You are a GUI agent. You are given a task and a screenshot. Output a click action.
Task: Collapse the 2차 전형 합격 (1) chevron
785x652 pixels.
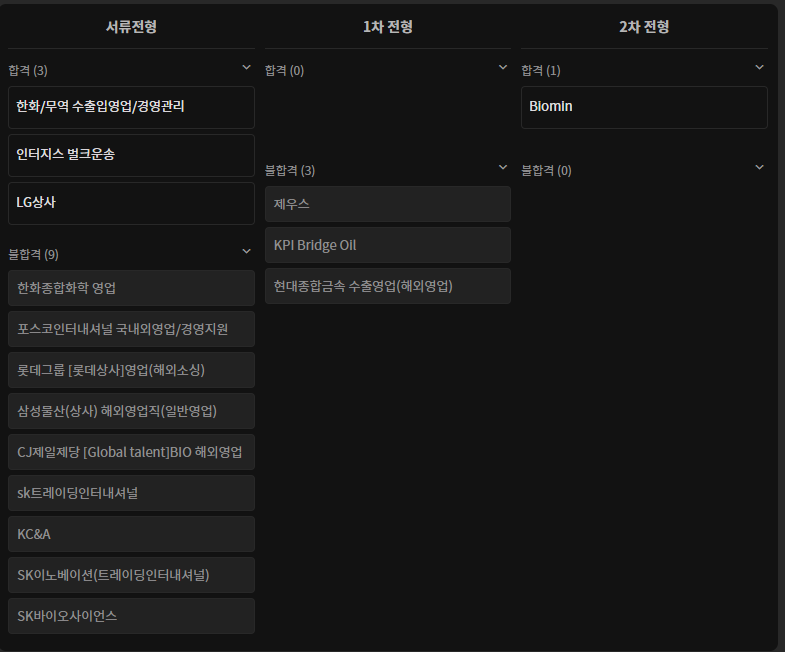(759, 67)
